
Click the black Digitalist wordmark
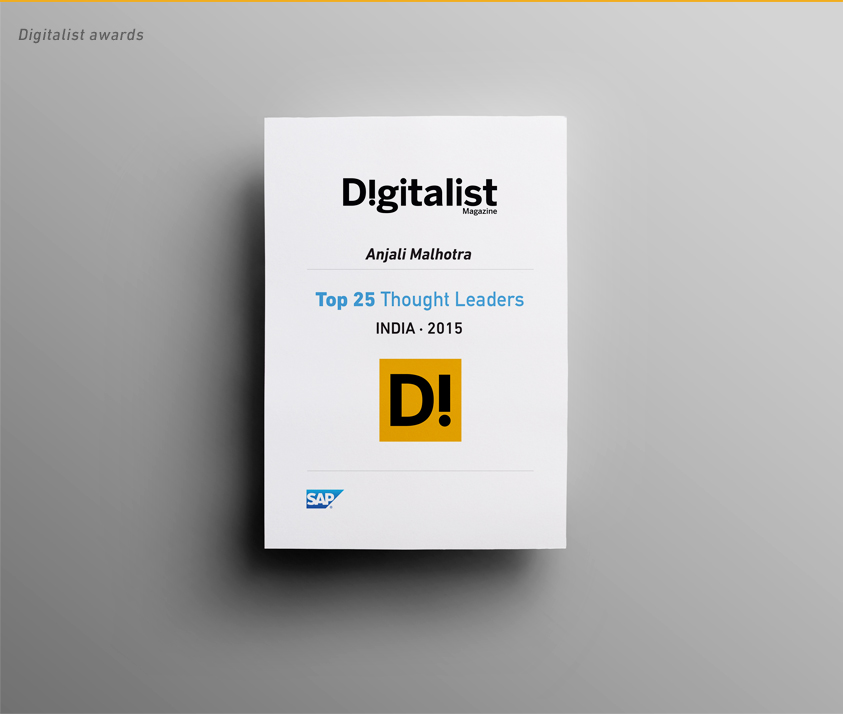pyautogui.click(x=419, y=194)
